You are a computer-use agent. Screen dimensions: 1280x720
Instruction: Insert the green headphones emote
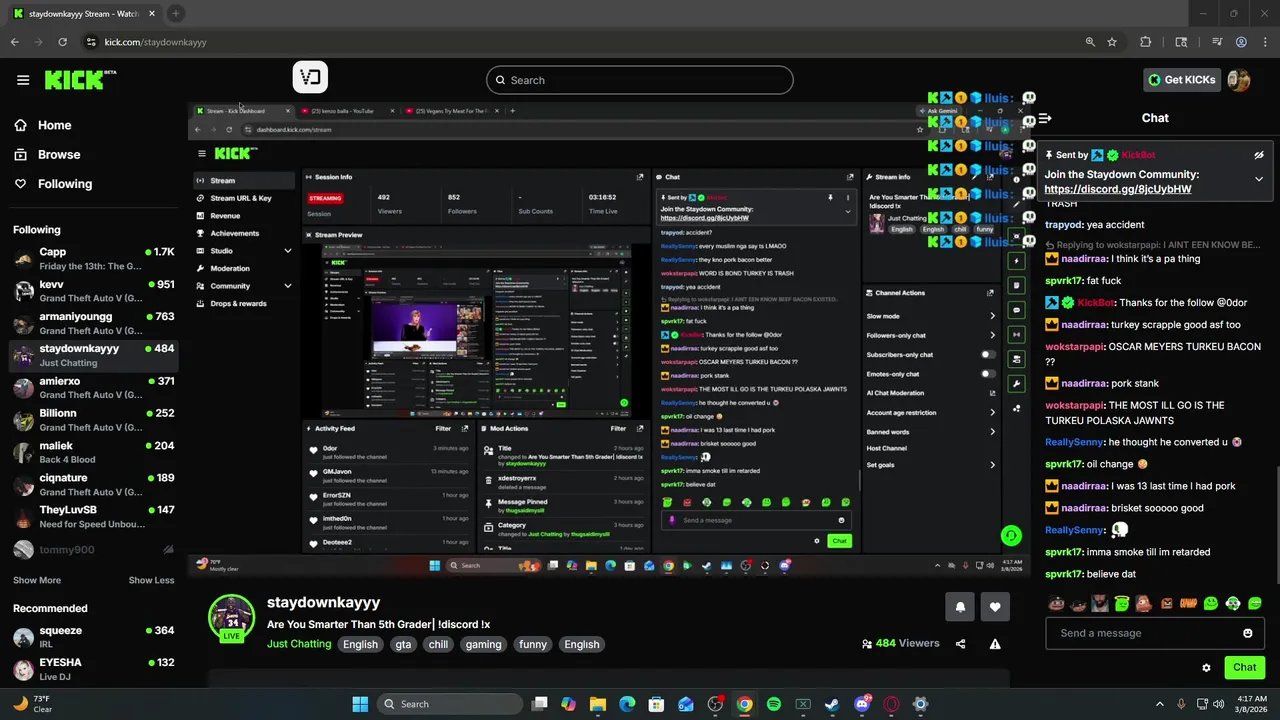[1233, 603]
